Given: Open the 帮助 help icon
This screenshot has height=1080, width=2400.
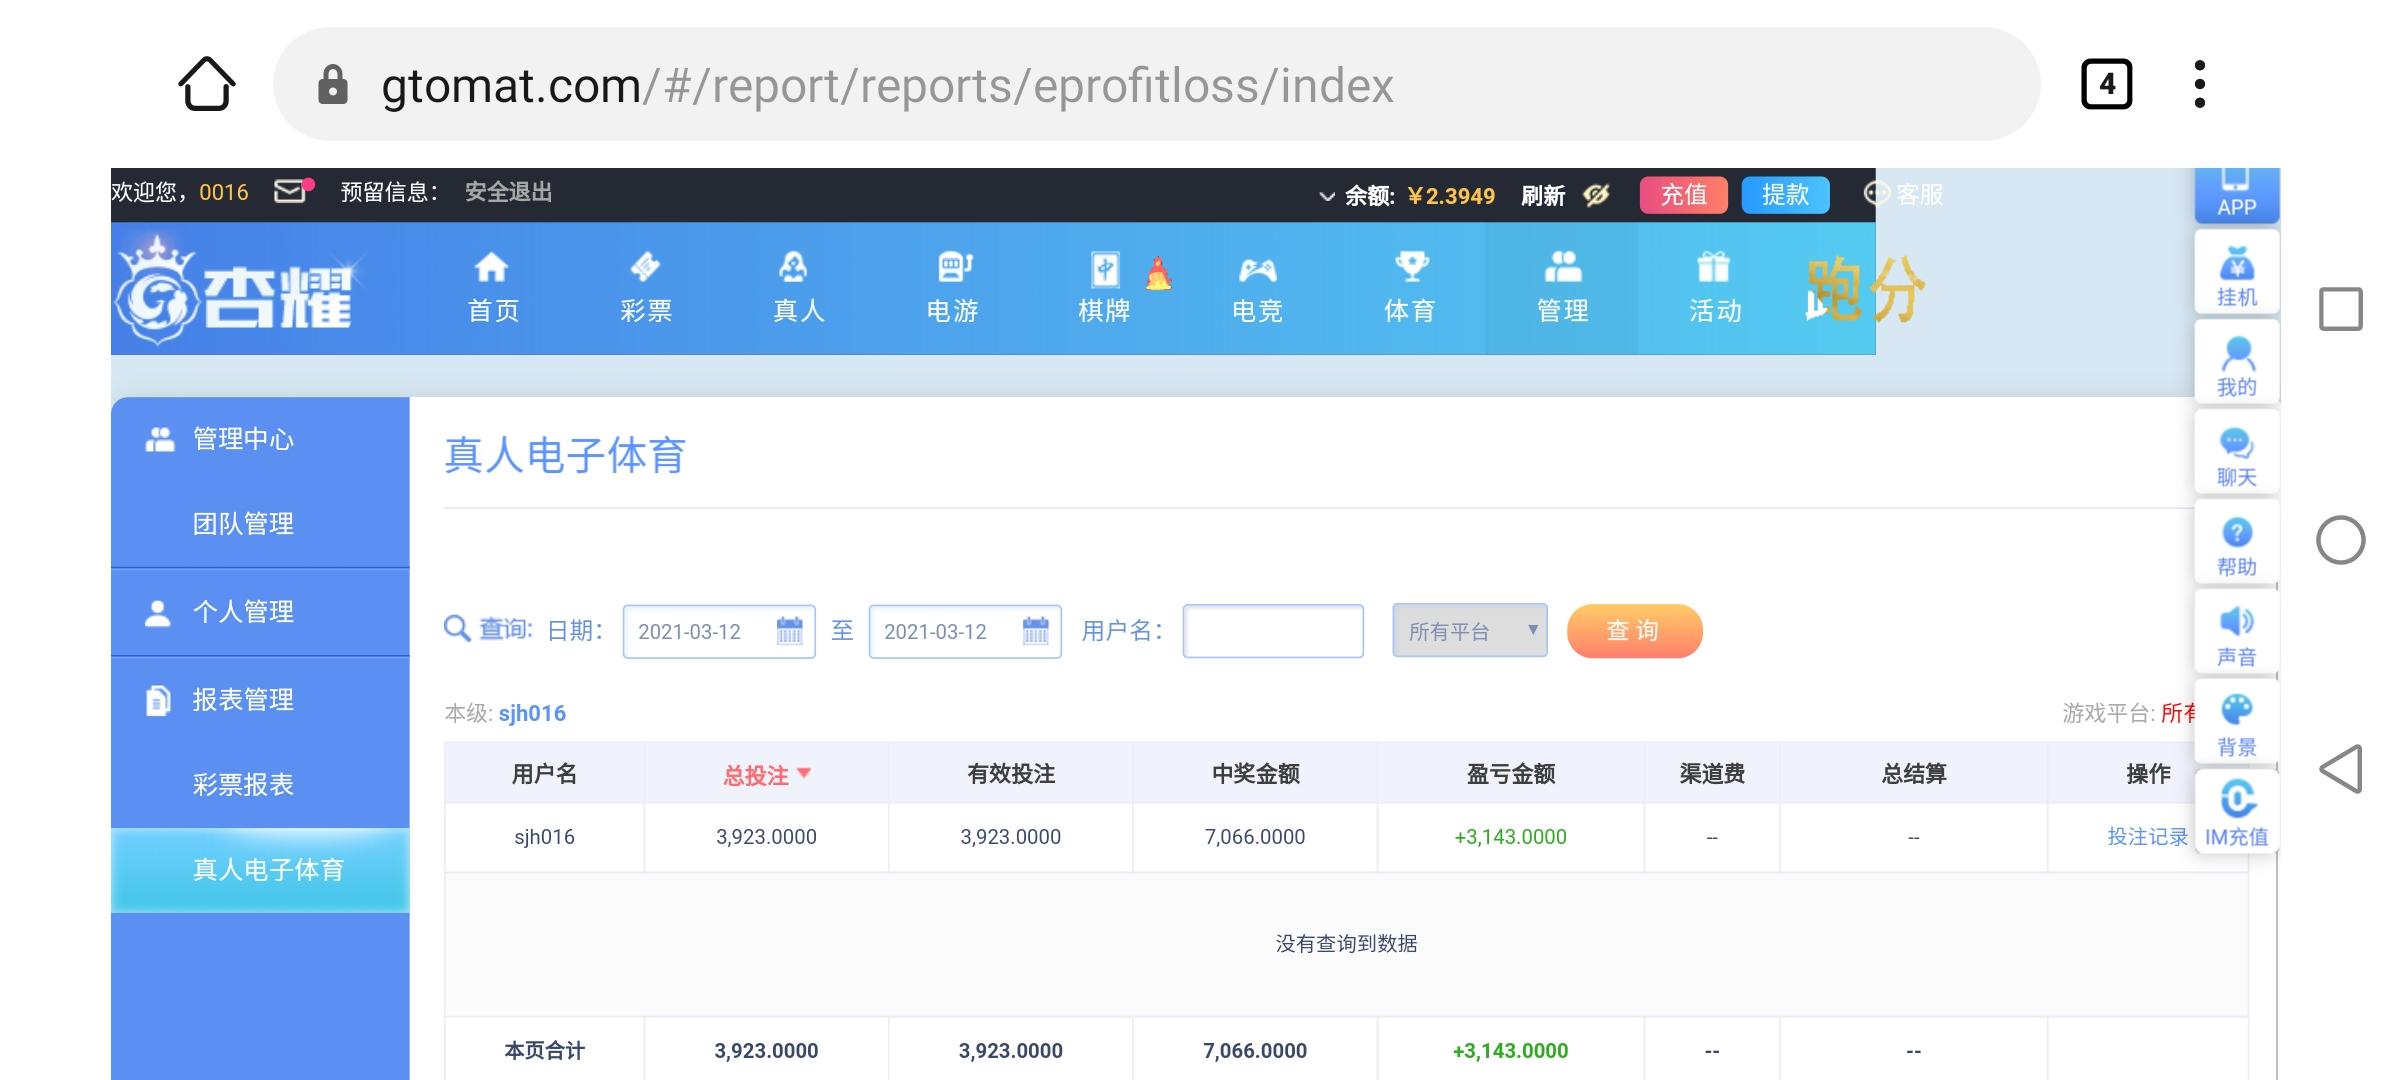Looking at the screenshot, I should pyautogui.click(x=2237, y=546).
